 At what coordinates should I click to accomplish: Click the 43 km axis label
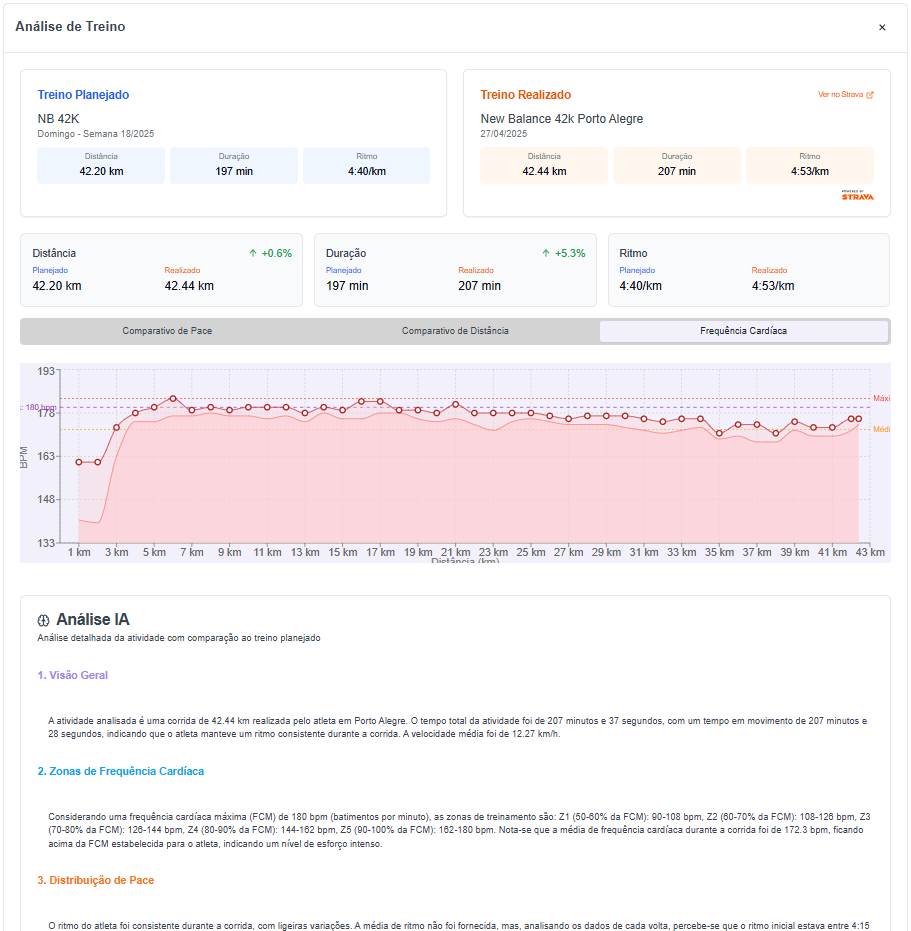870,552
